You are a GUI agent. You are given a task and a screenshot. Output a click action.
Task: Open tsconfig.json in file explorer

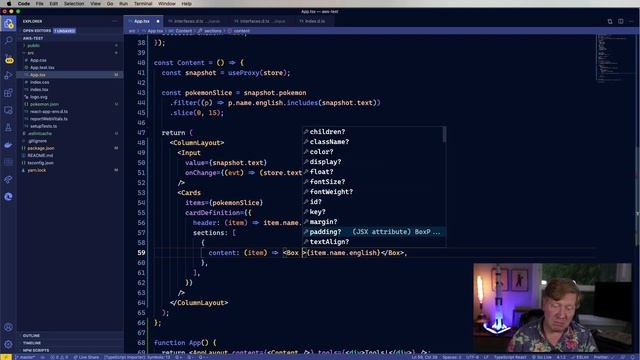[x=70, y=163]
